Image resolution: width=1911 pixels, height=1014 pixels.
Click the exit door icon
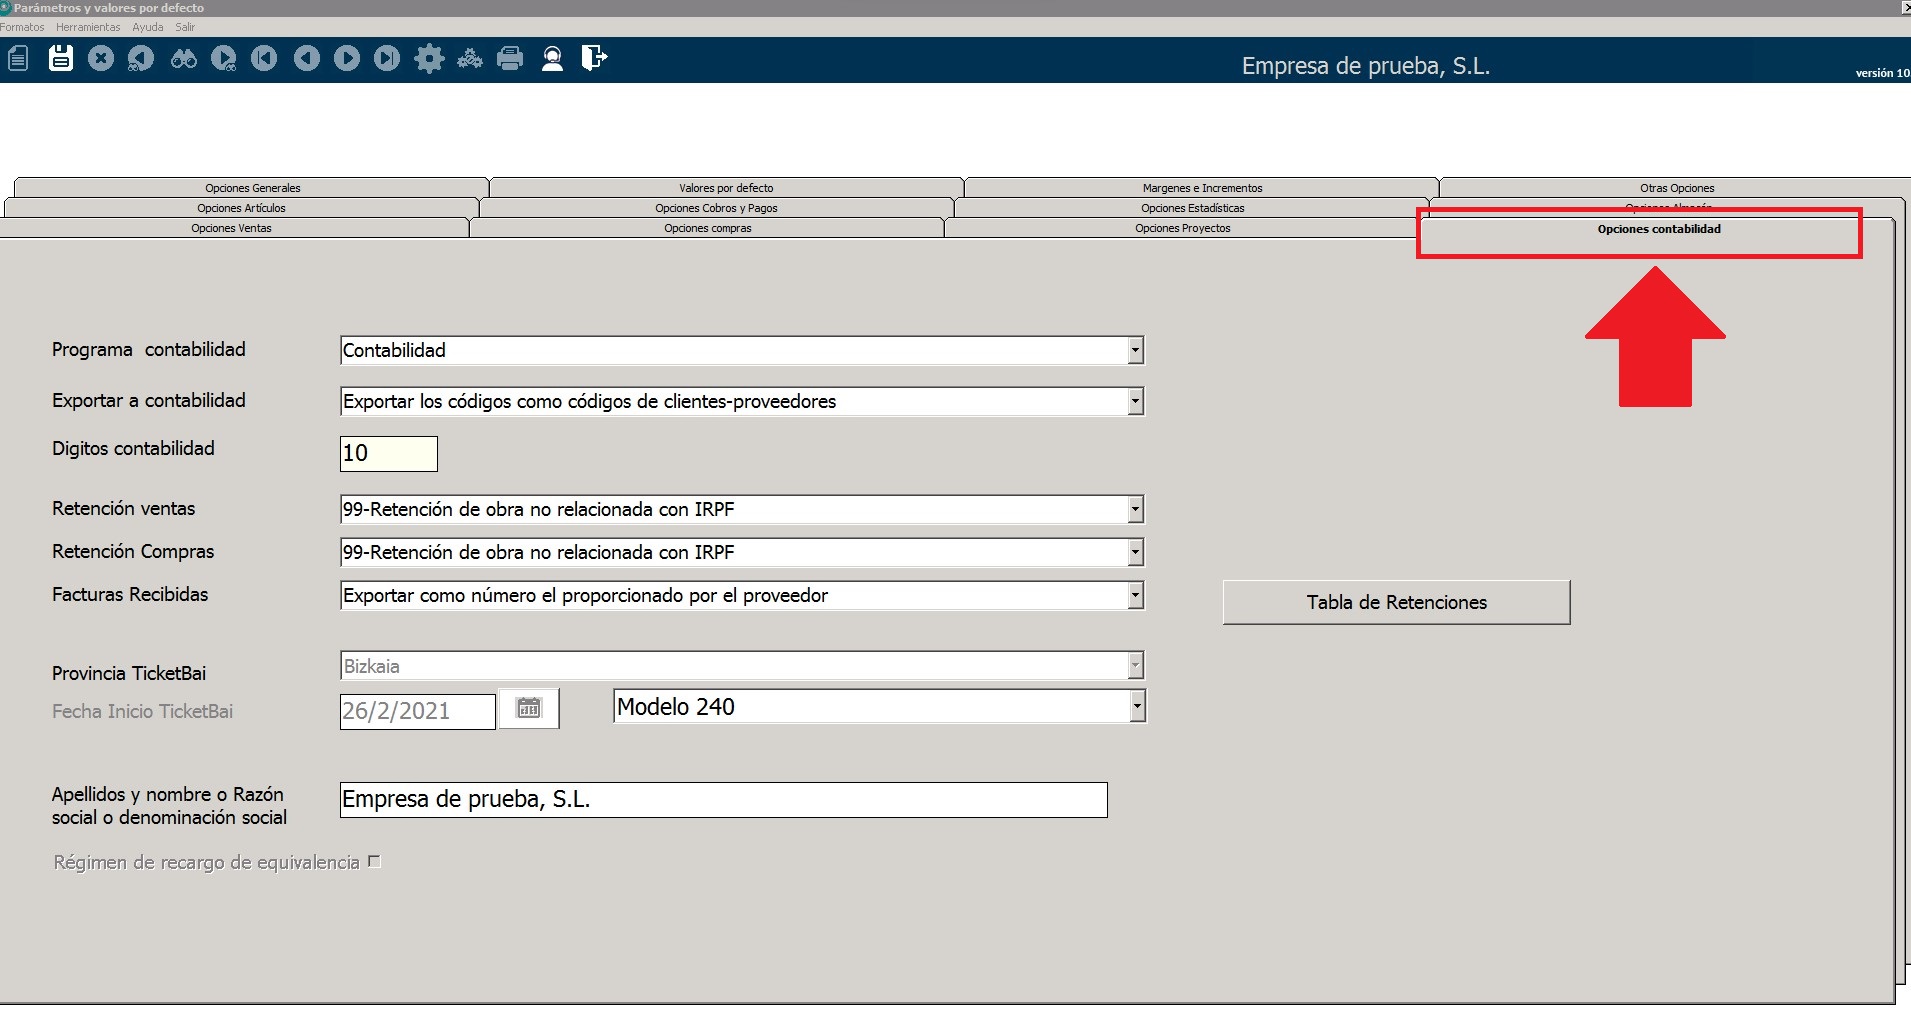[x=594, y=58]
